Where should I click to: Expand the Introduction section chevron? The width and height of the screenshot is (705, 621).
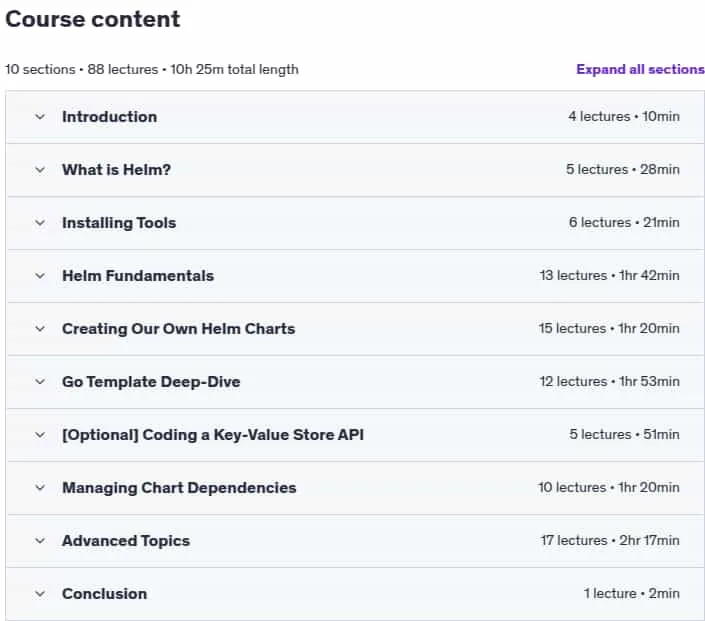click(40, 117)
